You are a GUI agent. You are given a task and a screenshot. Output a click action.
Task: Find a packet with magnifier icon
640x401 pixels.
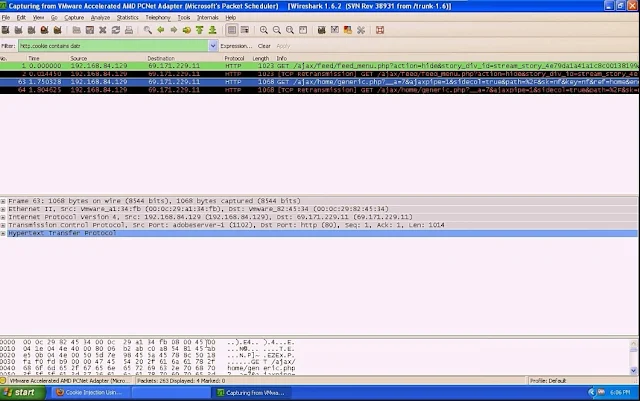[x=148, y=30]
